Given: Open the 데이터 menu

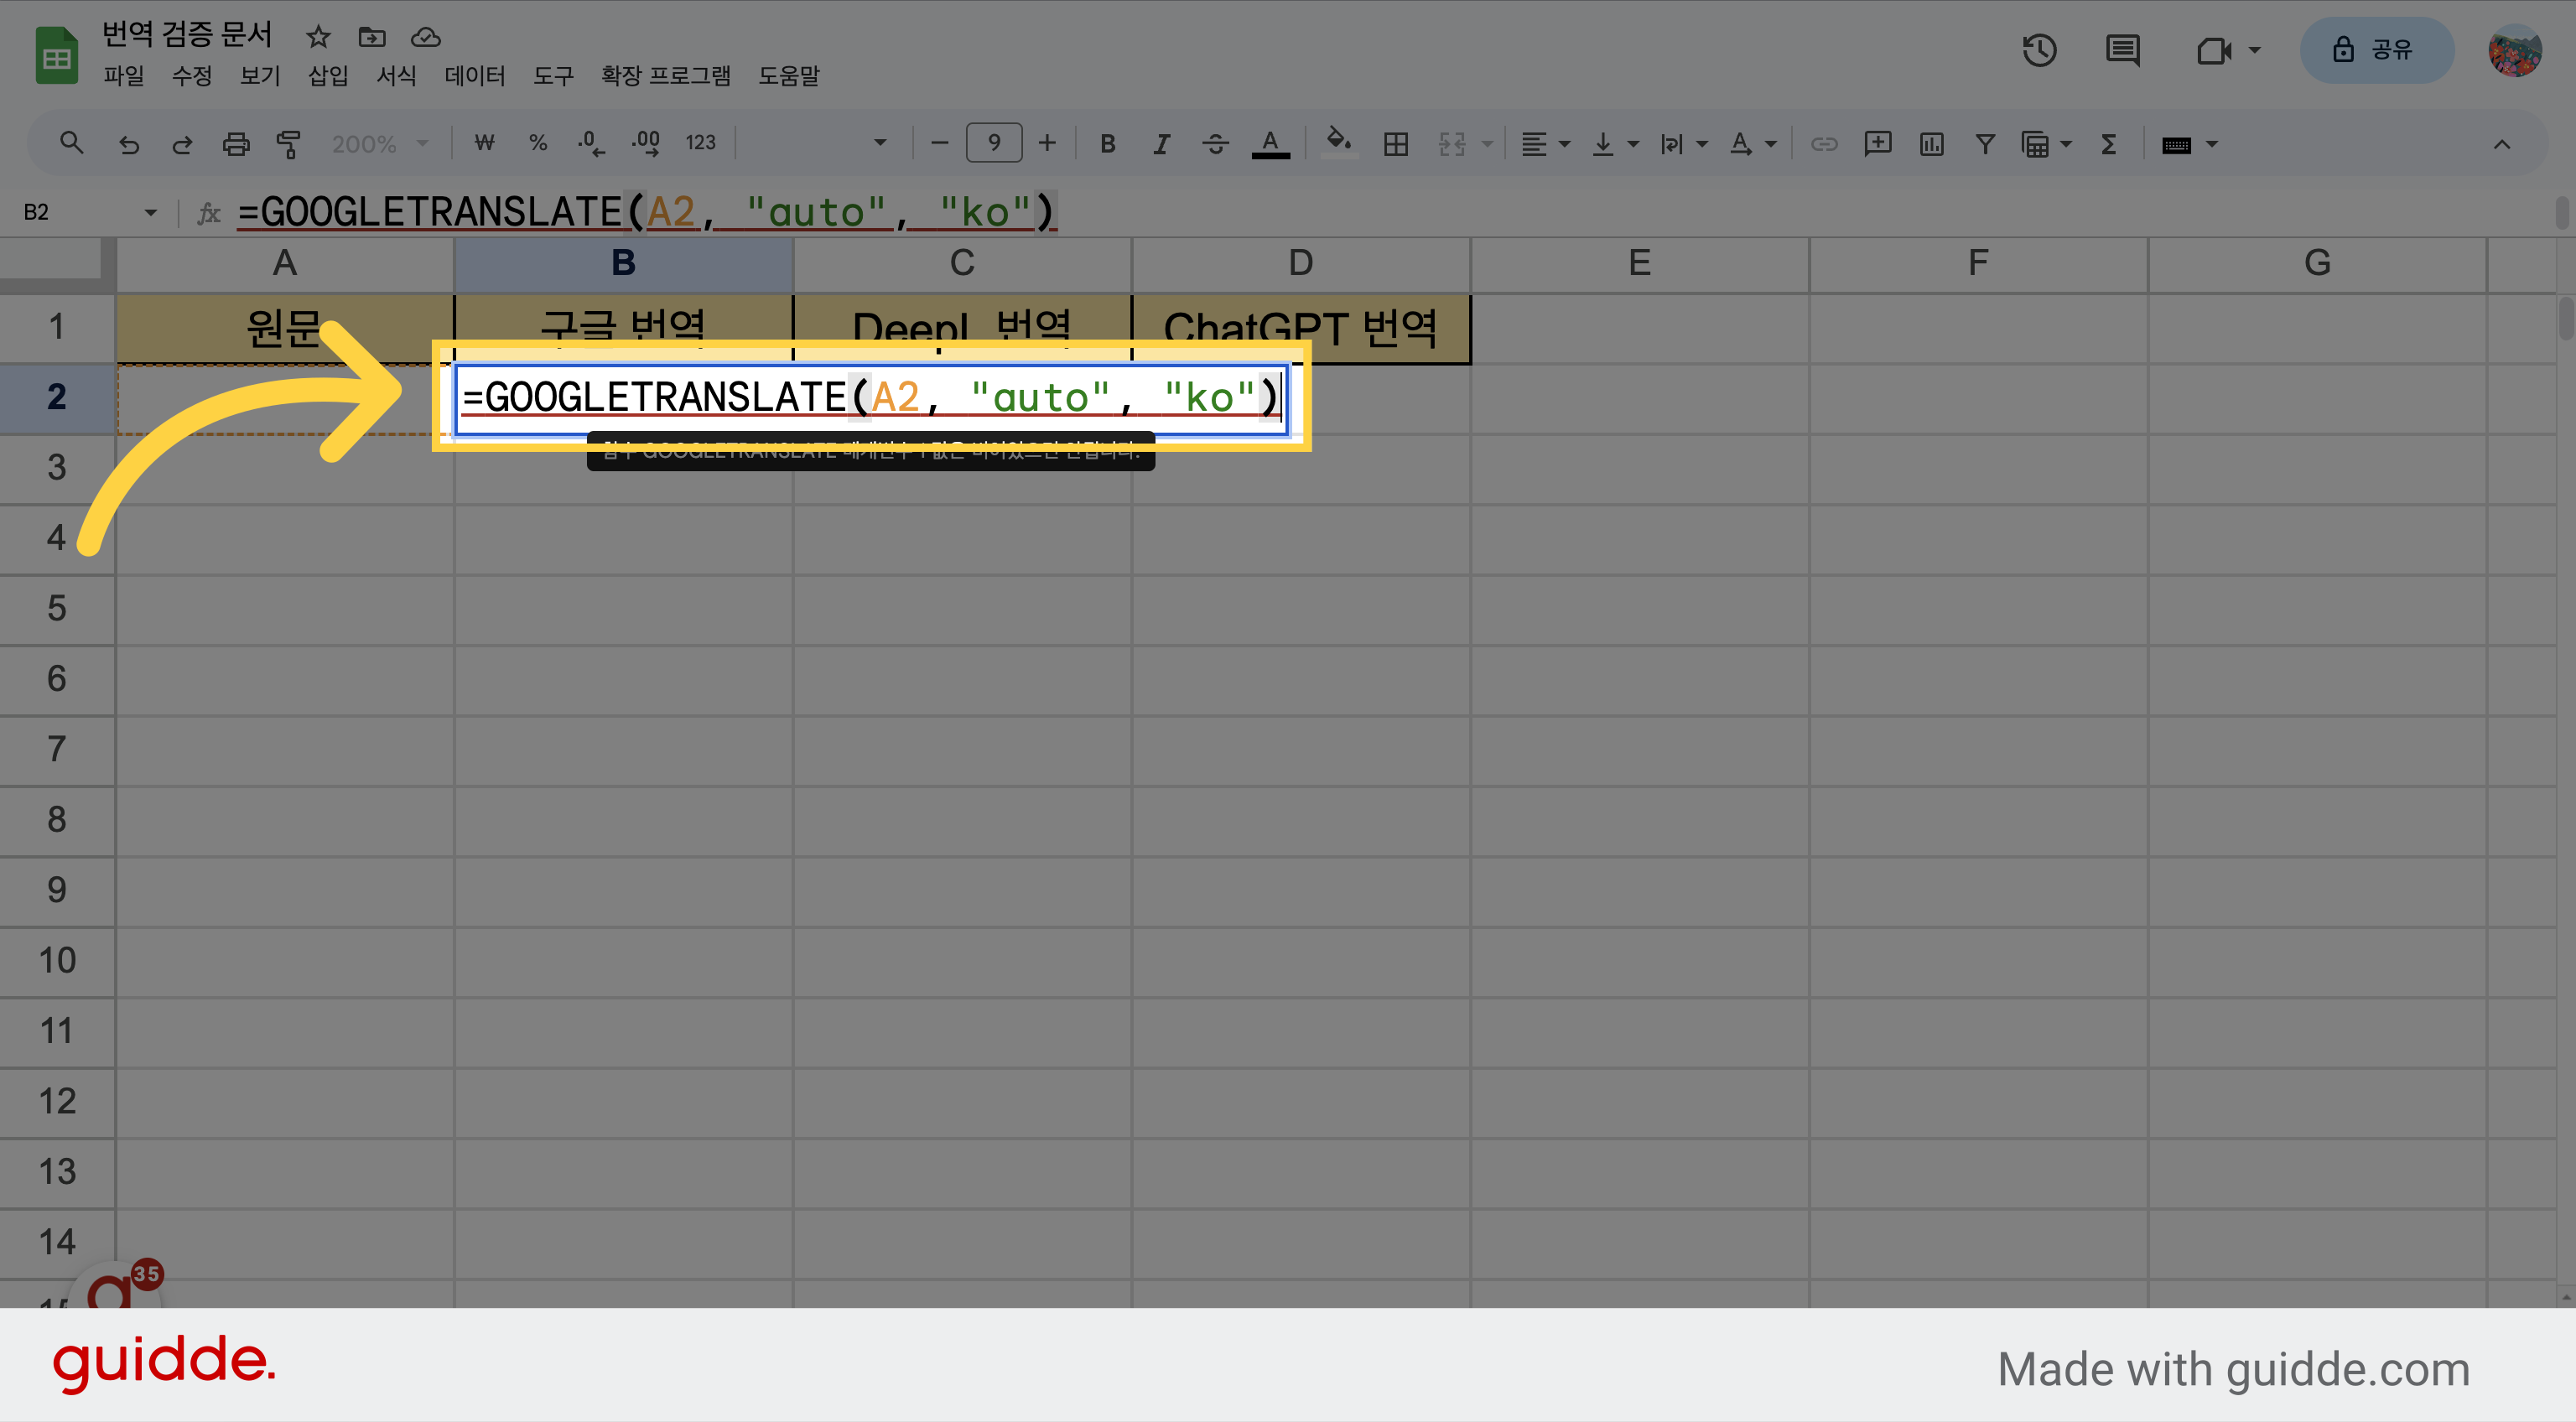Looking at the screenshot, I should click(475, 76).
